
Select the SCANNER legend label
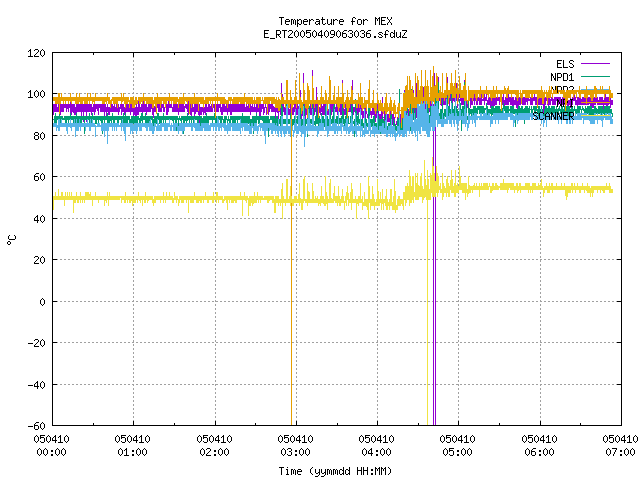[553, 116]
